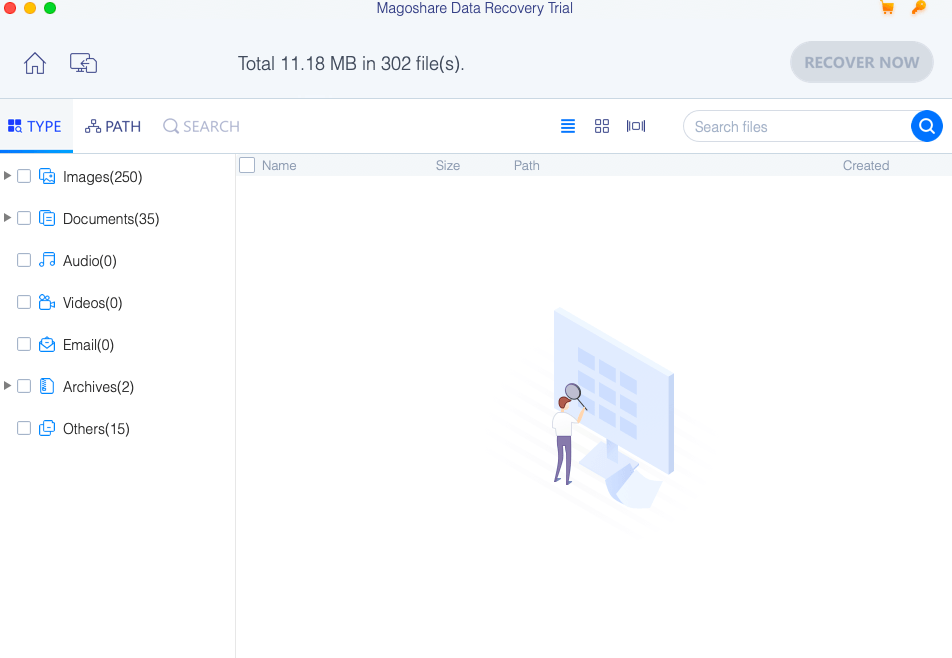
Task: Expand the Images tree arrow
Action: [7, 175]
